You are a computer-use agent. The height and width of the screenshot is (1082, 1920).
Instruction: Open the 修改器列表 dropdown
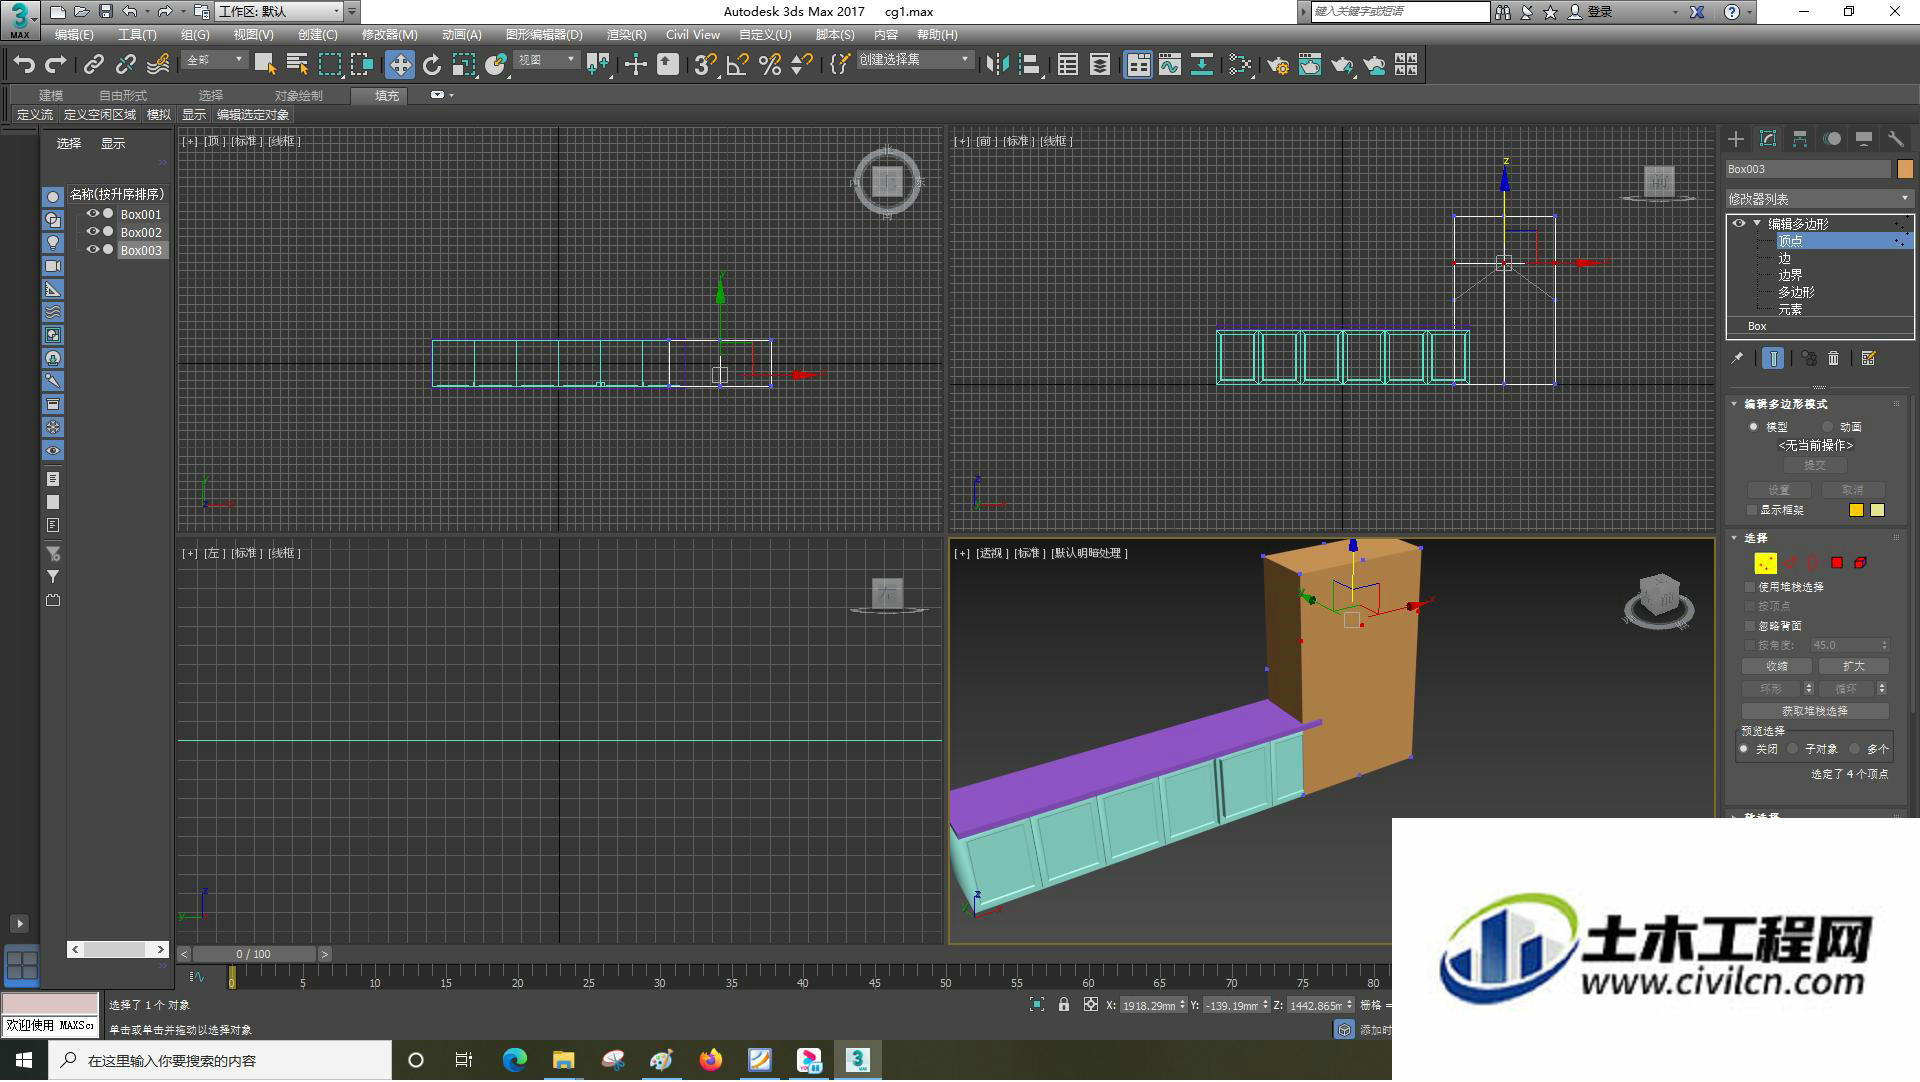pyautogui.click(x=1819, y=199)
